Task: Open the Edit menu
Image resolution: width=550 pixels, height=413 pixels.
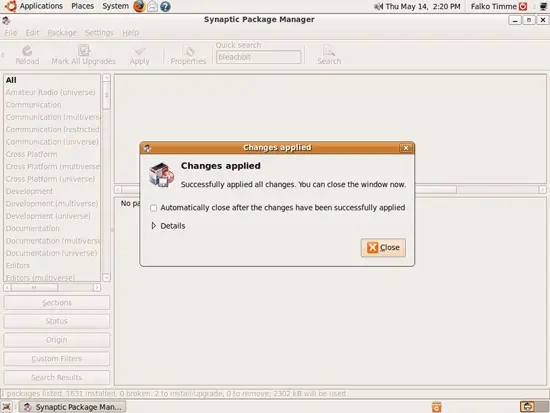Action: pyautogui.click(x=32, y=33)
